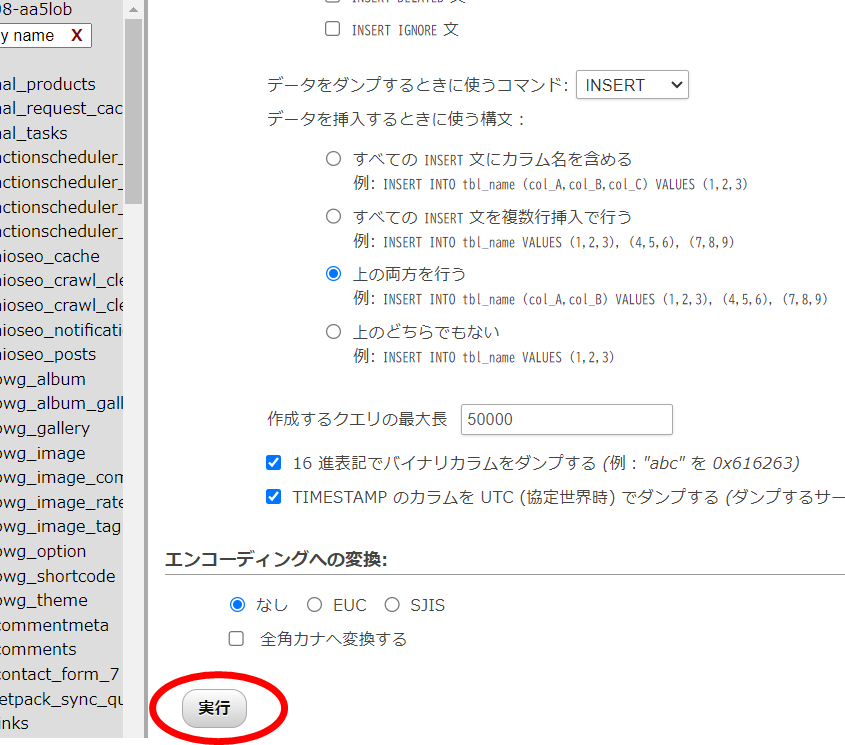Open the contact_form_7 table in sidebar
This screenshot has width=845, height=745.
[58, 674]
